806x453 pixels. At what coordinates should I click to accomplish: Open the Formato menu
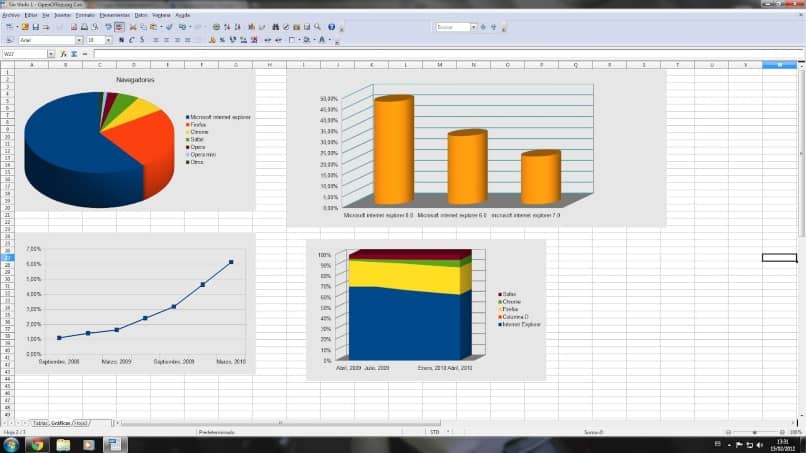(x=85, y=15)
